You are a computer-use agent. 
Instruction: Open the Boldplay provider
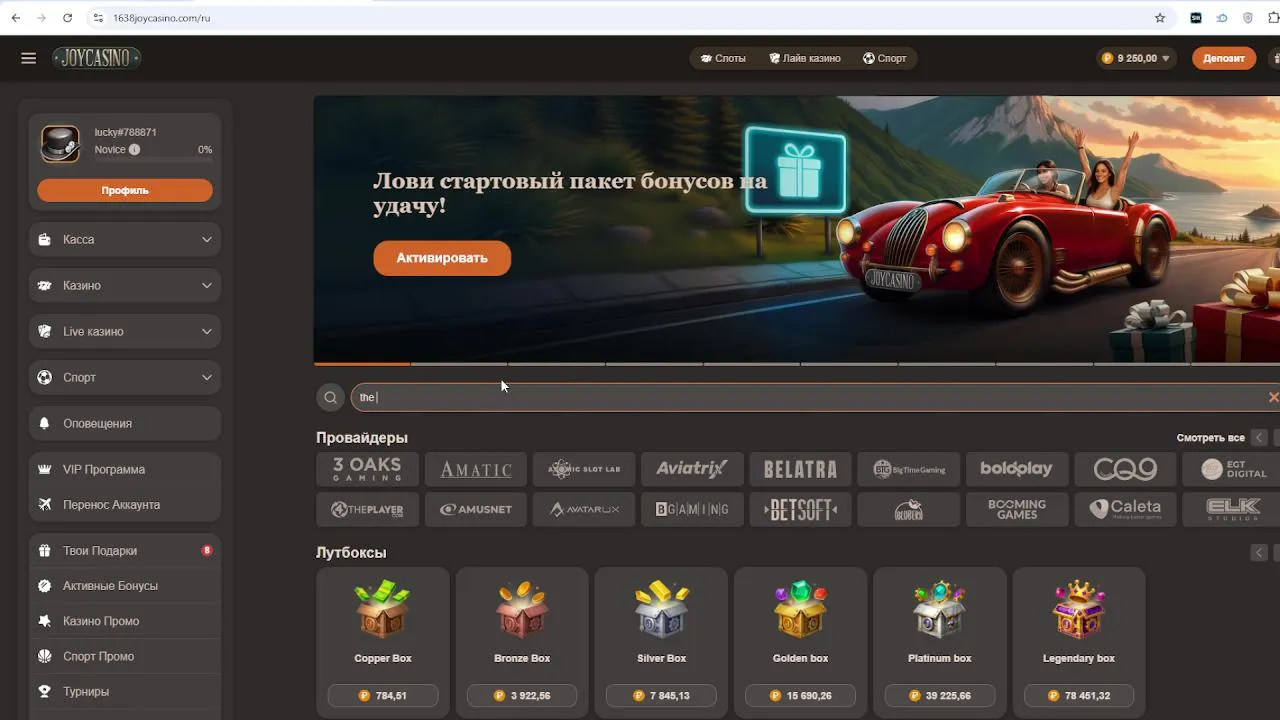1017,469
